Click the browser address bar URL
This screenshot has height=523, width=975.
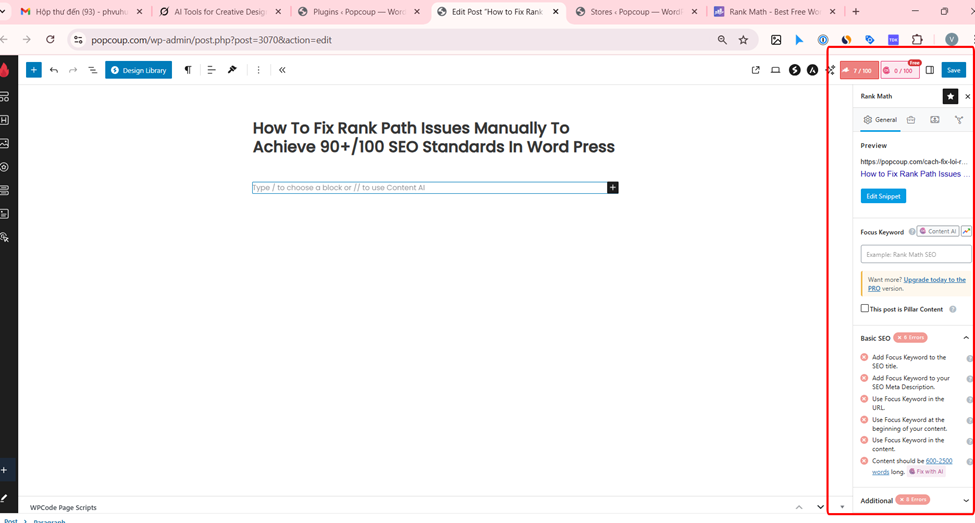tap(211, 40)
